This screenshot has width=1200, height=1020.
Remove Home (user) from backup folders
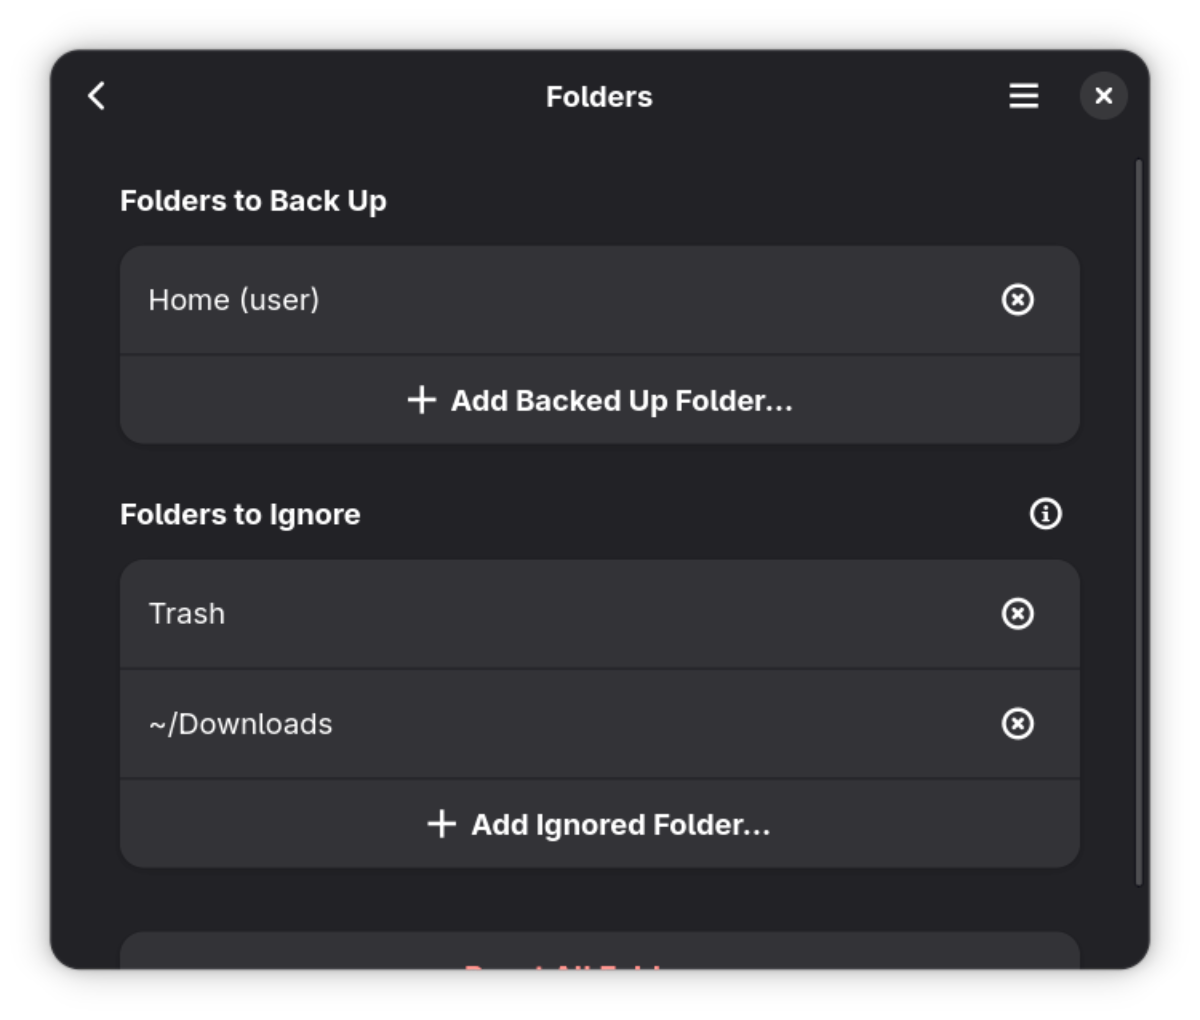[x=1017, y=300]
